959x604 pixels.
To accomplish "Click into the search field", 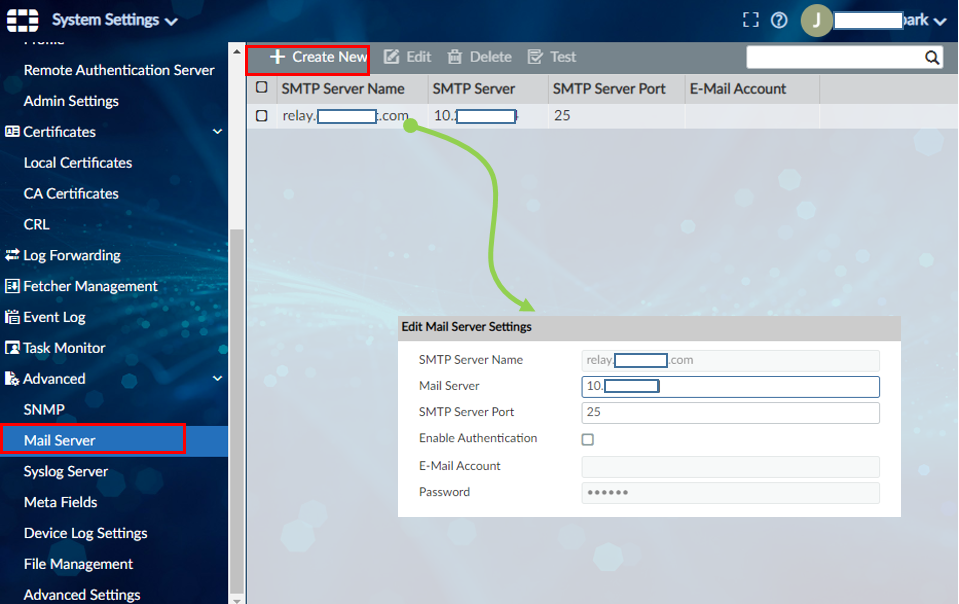I will pos(835,57).
